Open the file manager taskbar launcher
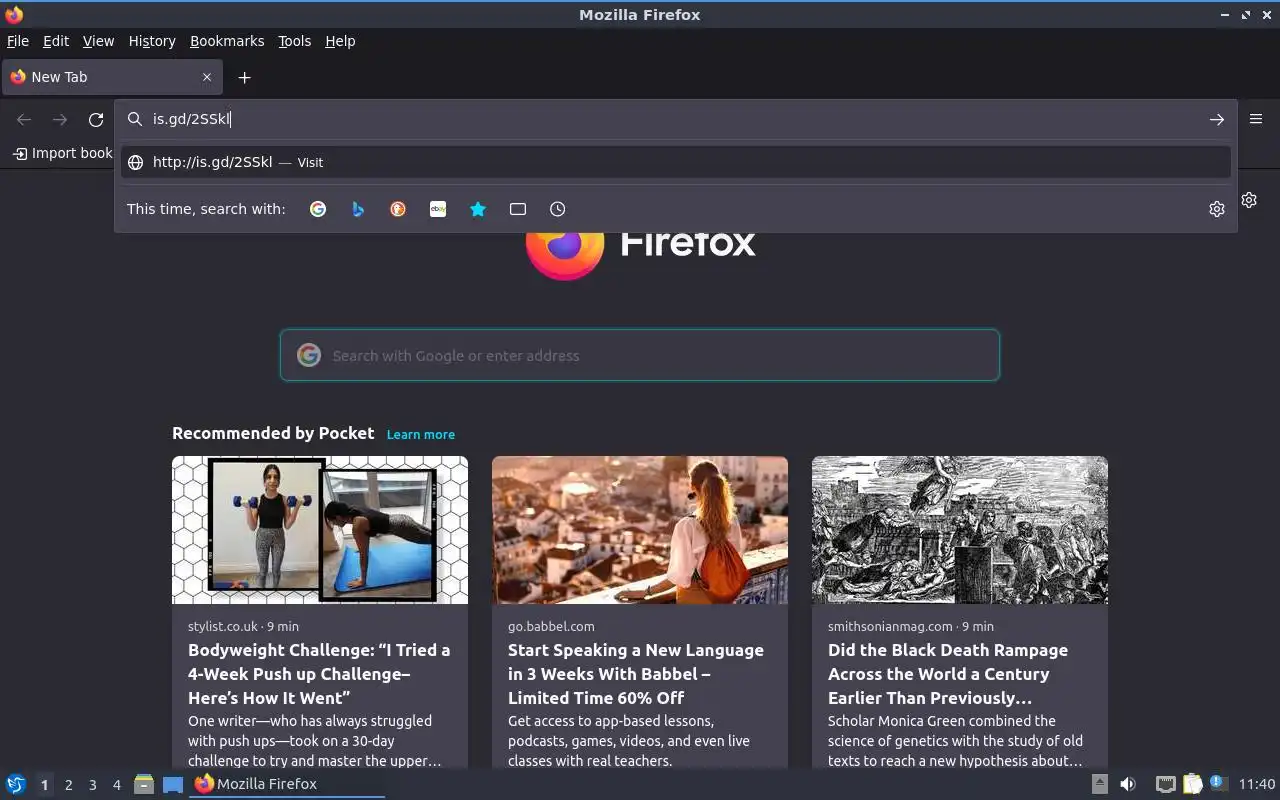Image resolution: width=1280 pixels, height=800 pixels. coord(144,784)
